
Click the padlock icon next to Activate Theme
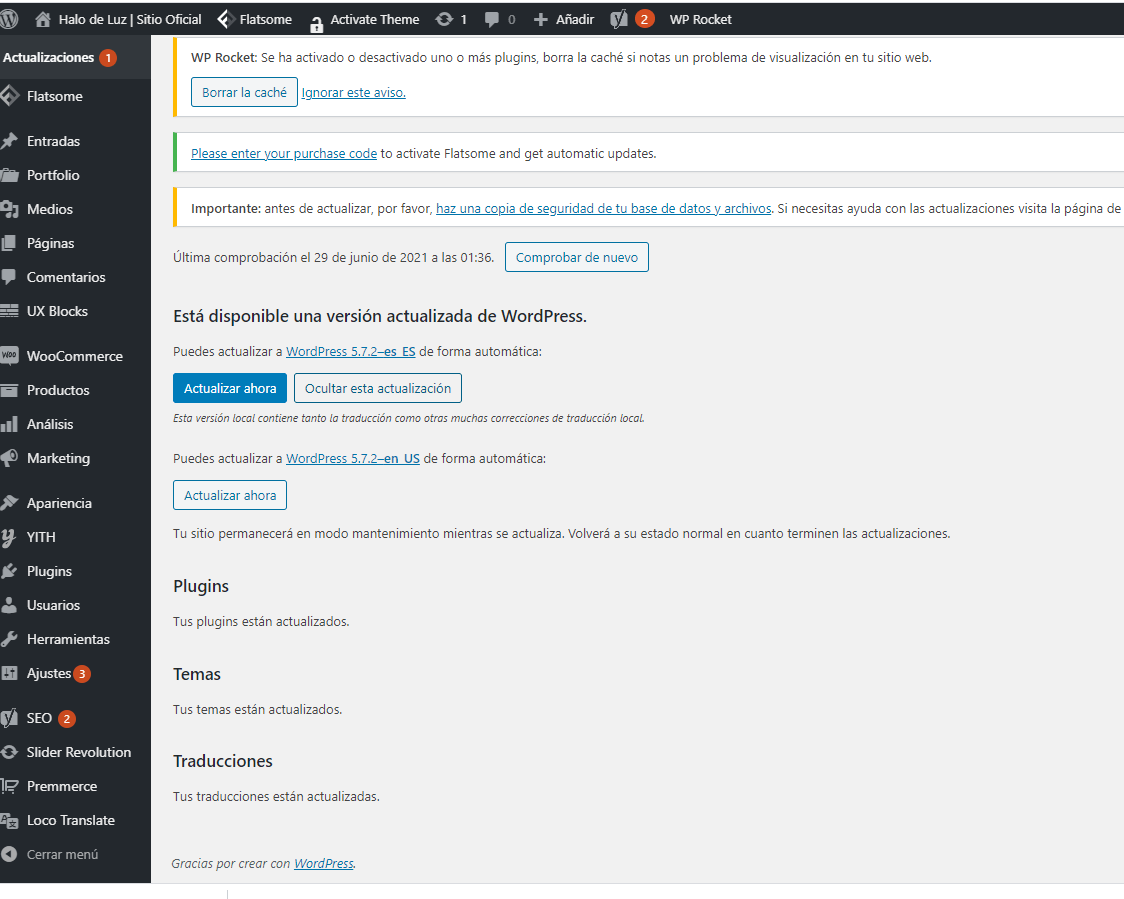tap(316, 24)
